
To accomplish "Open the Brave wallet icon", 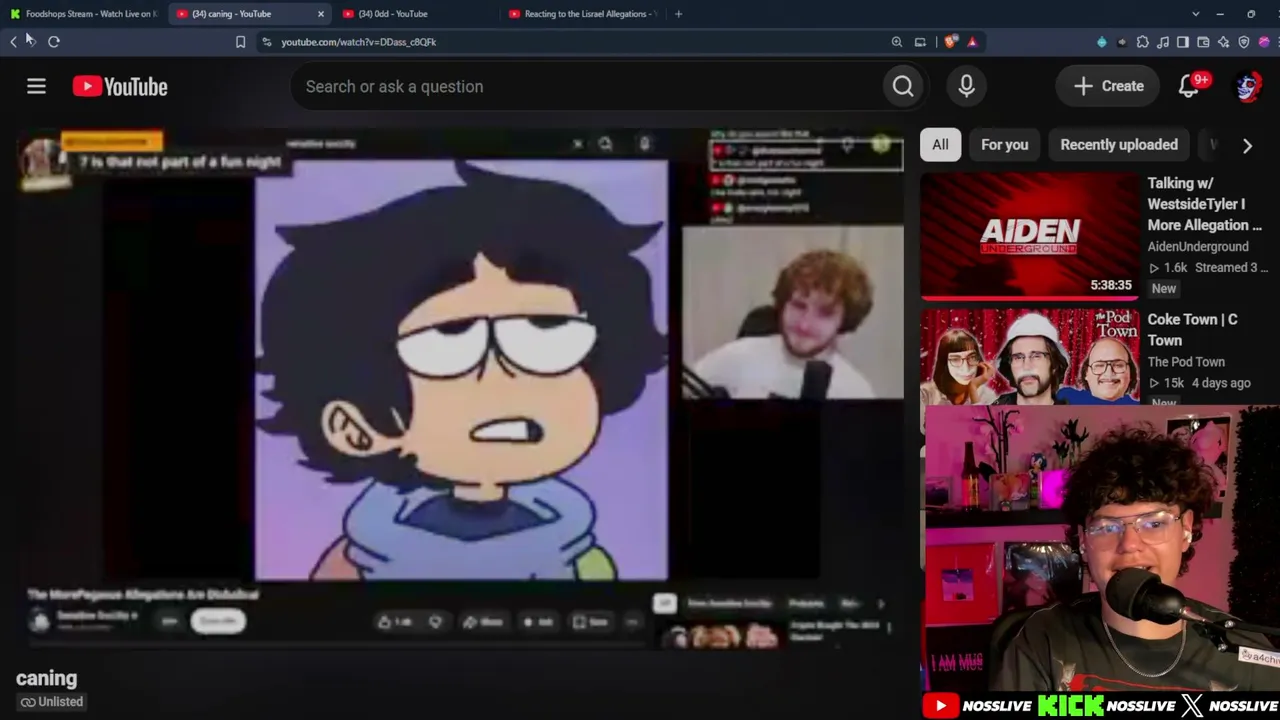I will [1203, 42].
